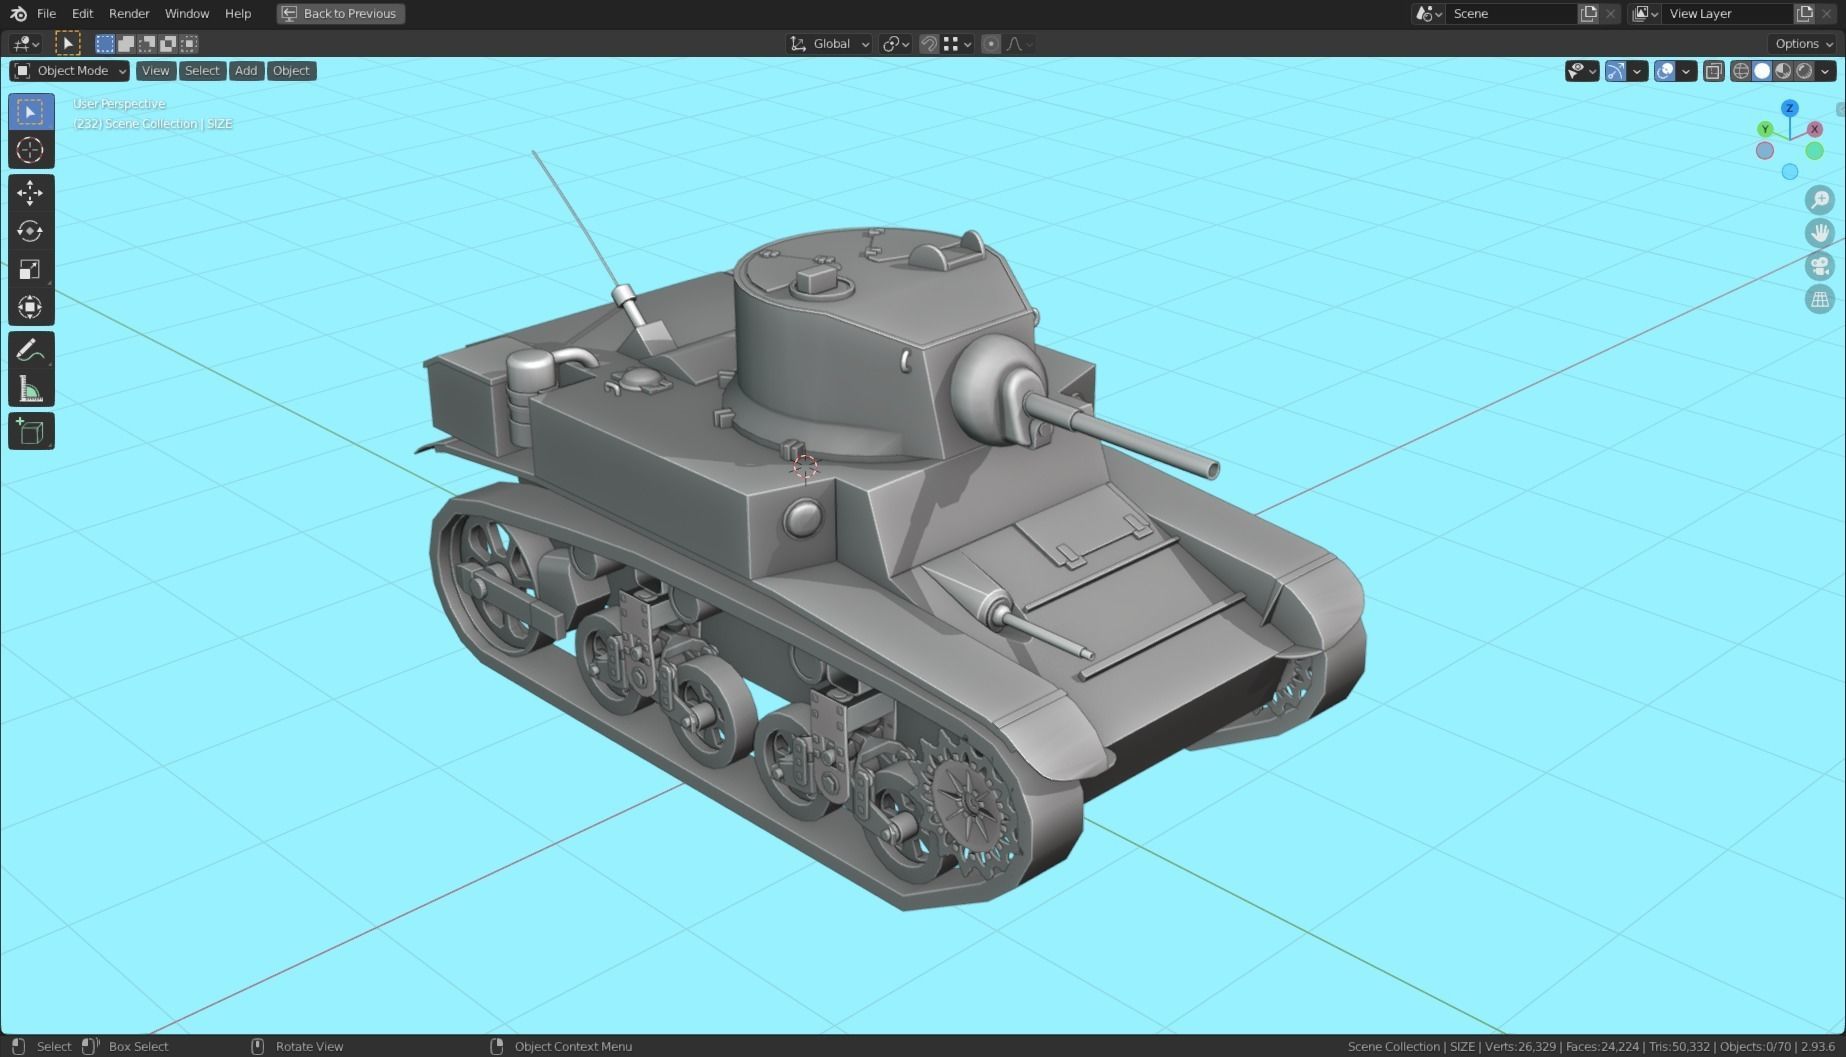This screenshot has height=1057, width=1846.
Task: Open the view layer browse dropdown icon
Action: tap(1645, 13)
